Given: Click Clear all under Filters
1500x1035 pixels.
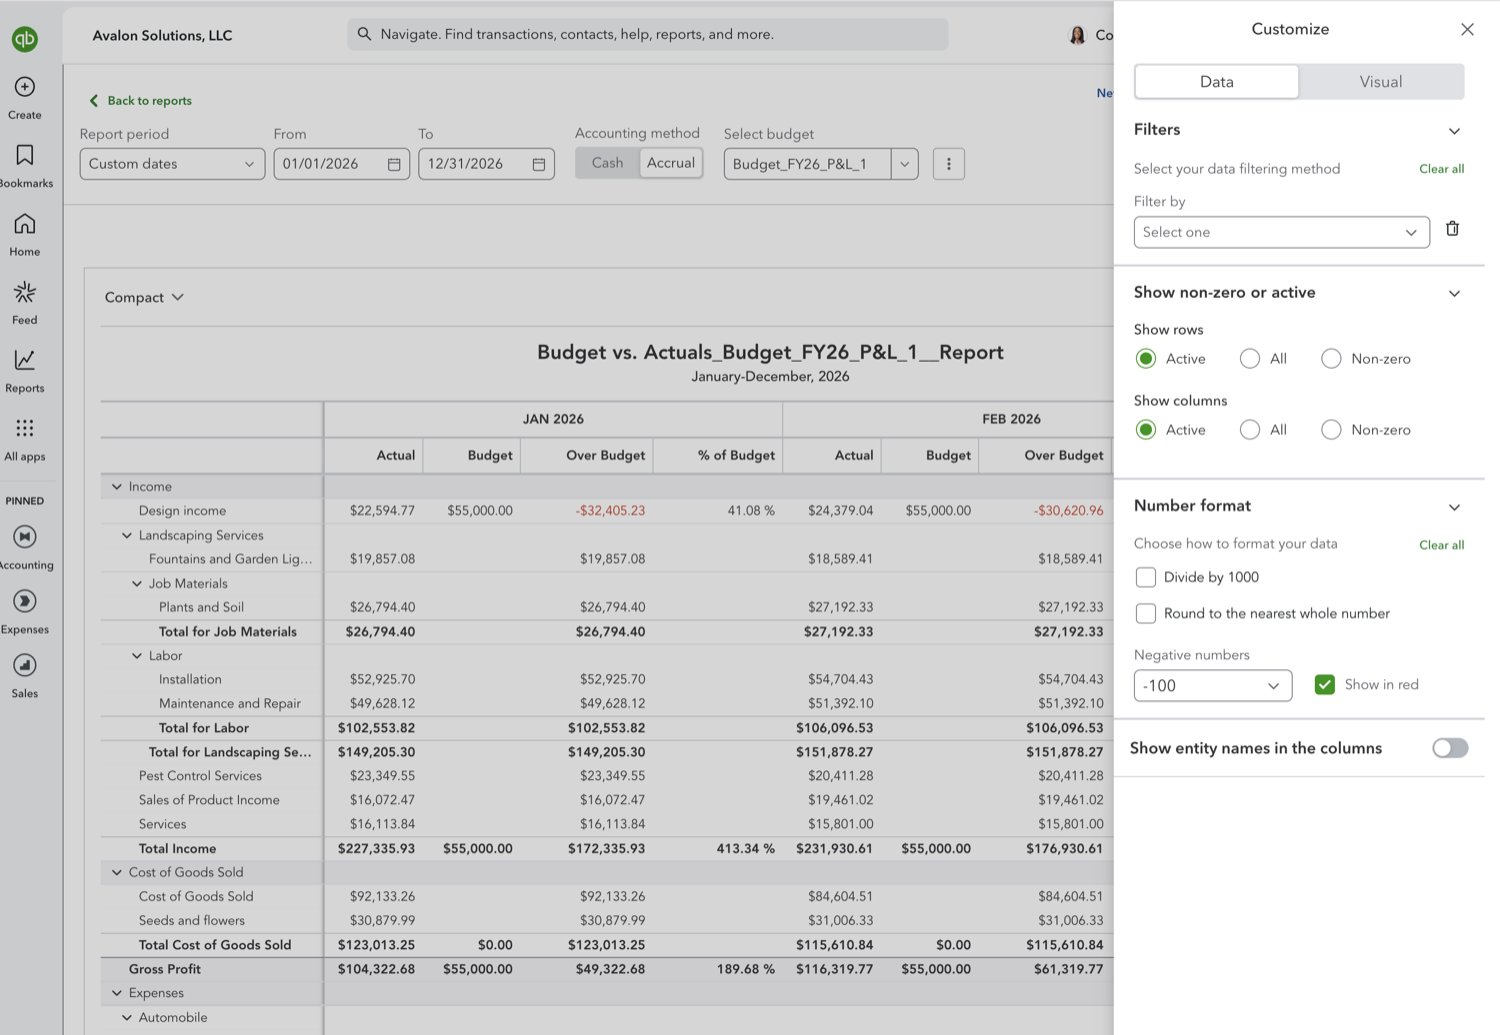Looking at the screenshot, I should pos(1441,169).
